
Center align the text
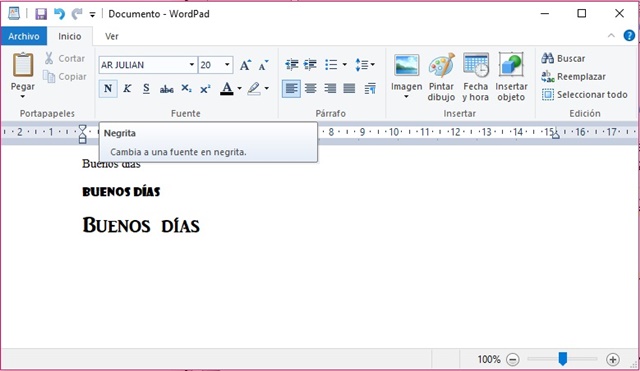click(311, 89)
